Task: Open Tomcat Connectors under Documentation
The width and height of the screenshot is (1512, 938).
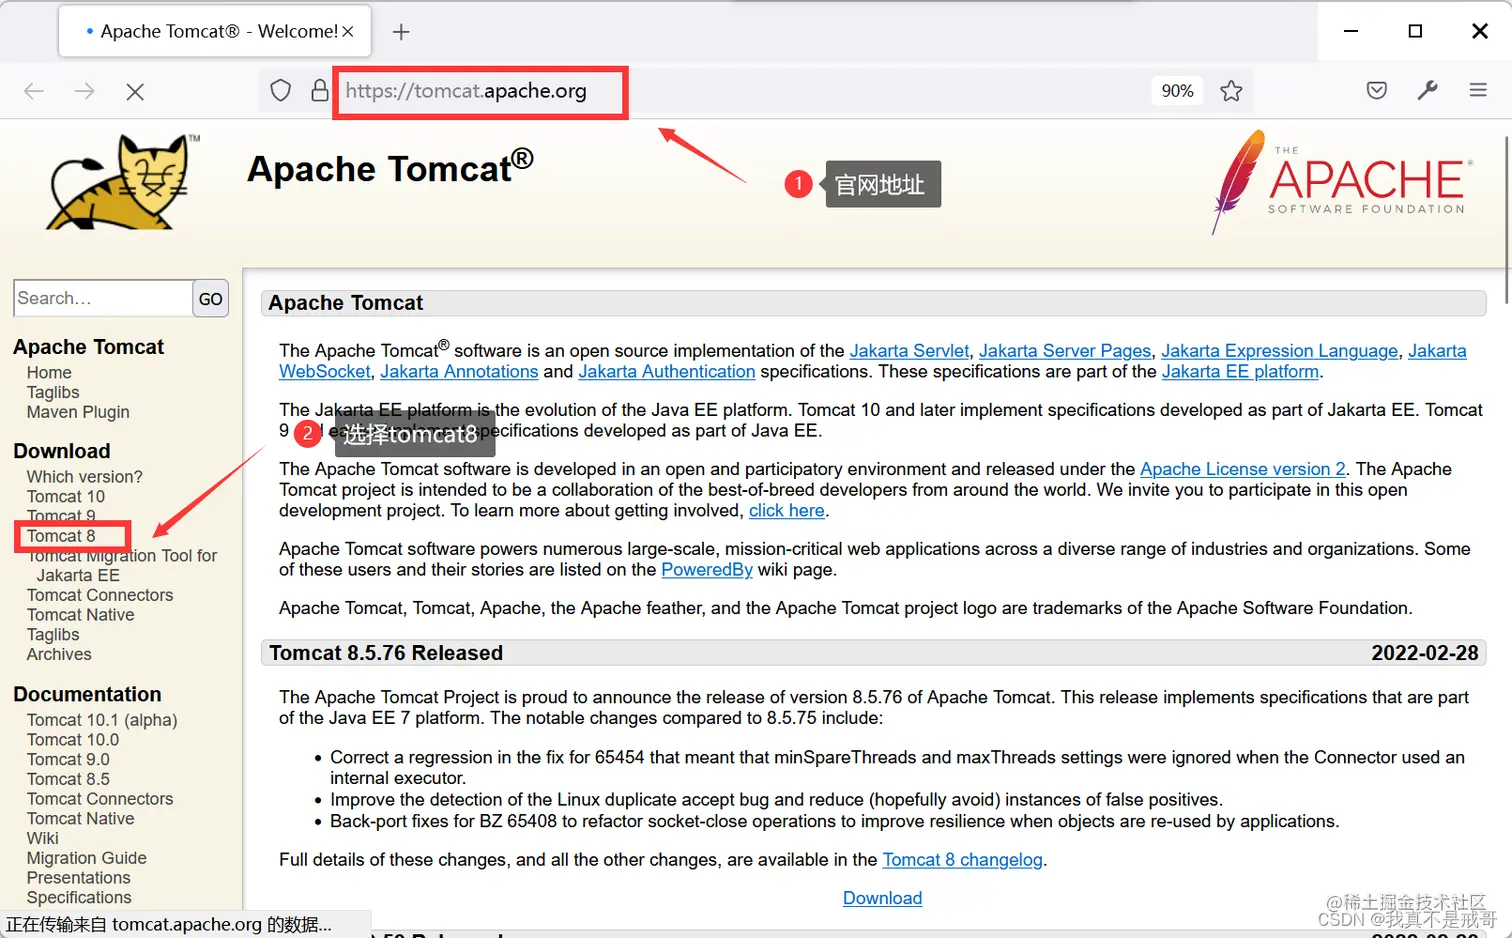Action: [100, 799]
